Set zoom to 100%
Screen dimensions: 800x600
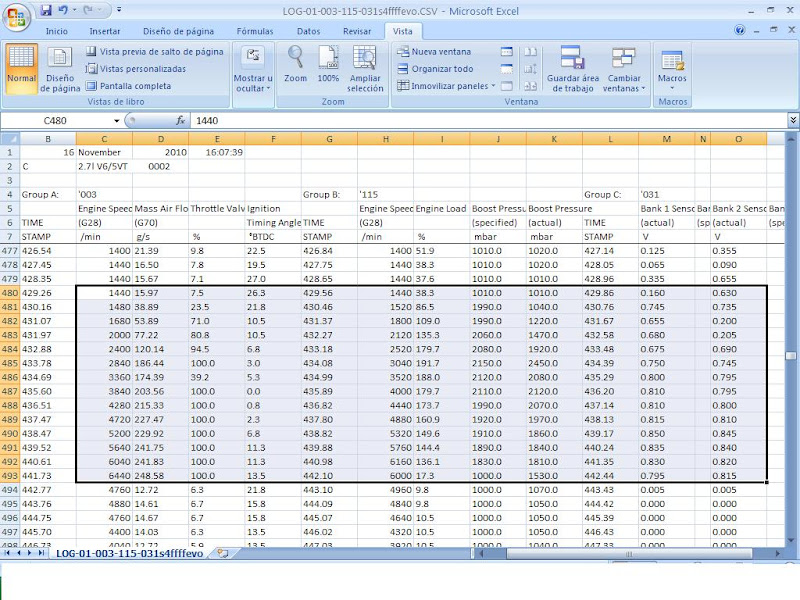click(x=328, y=64)
